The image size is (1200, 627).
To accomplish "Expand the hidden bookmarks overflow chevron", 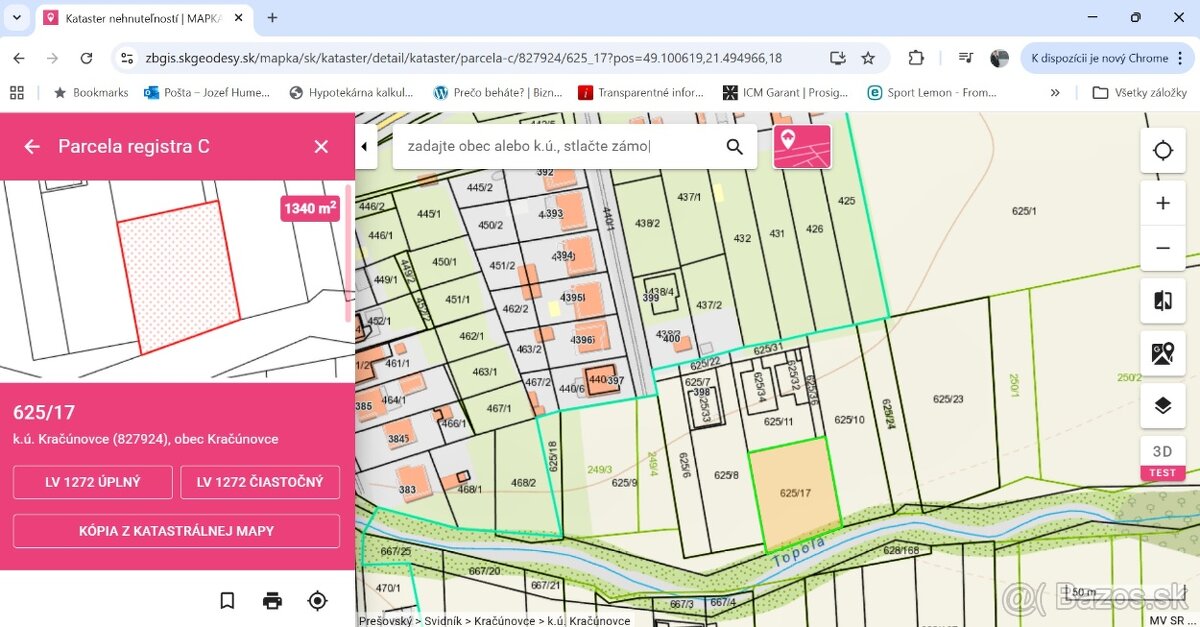I will point(1054,92).
